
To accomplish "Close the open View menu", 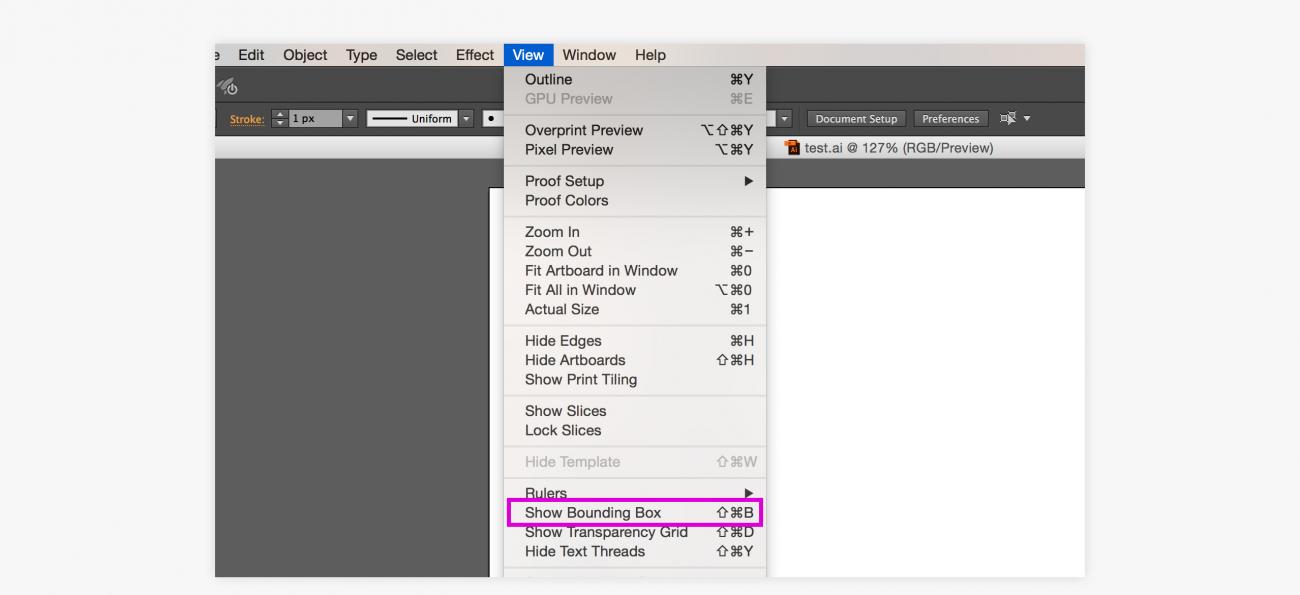I will 528,55.
